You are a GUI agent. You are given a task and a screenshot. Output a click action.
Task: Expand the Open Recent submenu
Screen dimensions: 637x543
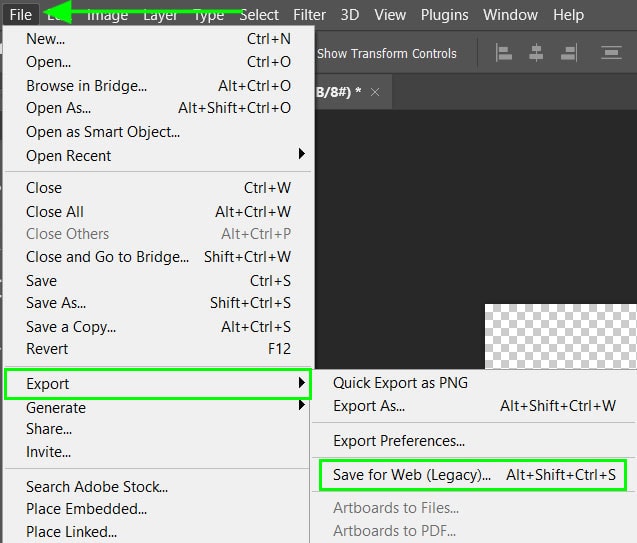[x=158, y=156]
